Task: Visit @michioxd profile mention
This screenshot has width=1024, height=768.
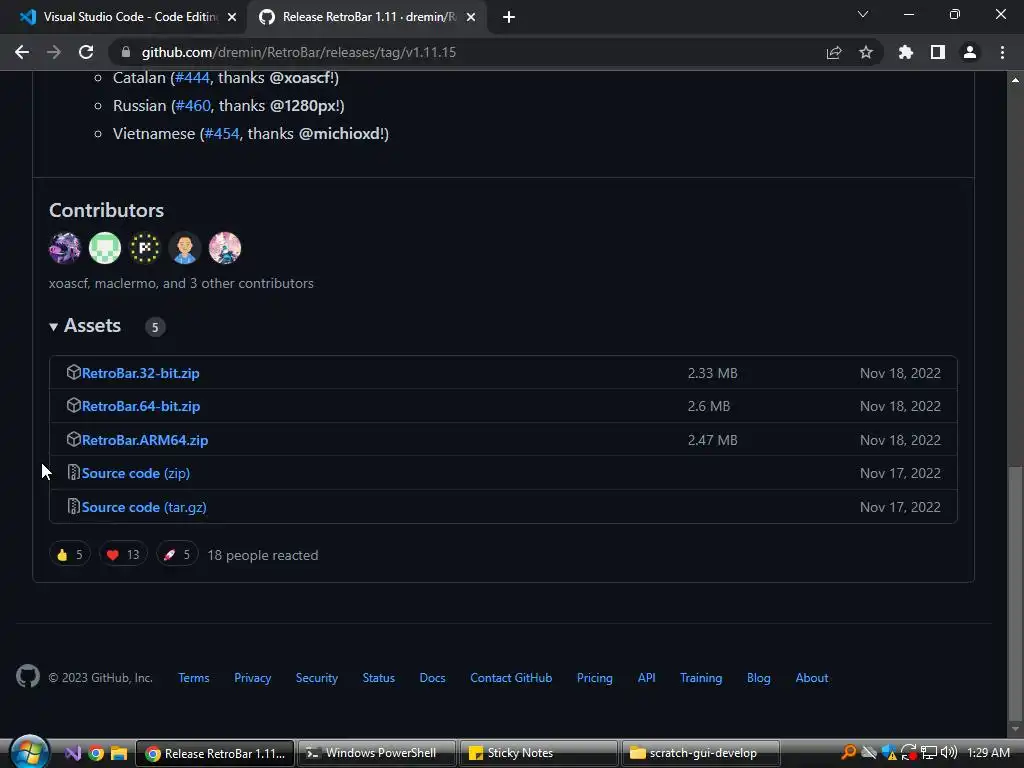Action: (341, 134)
